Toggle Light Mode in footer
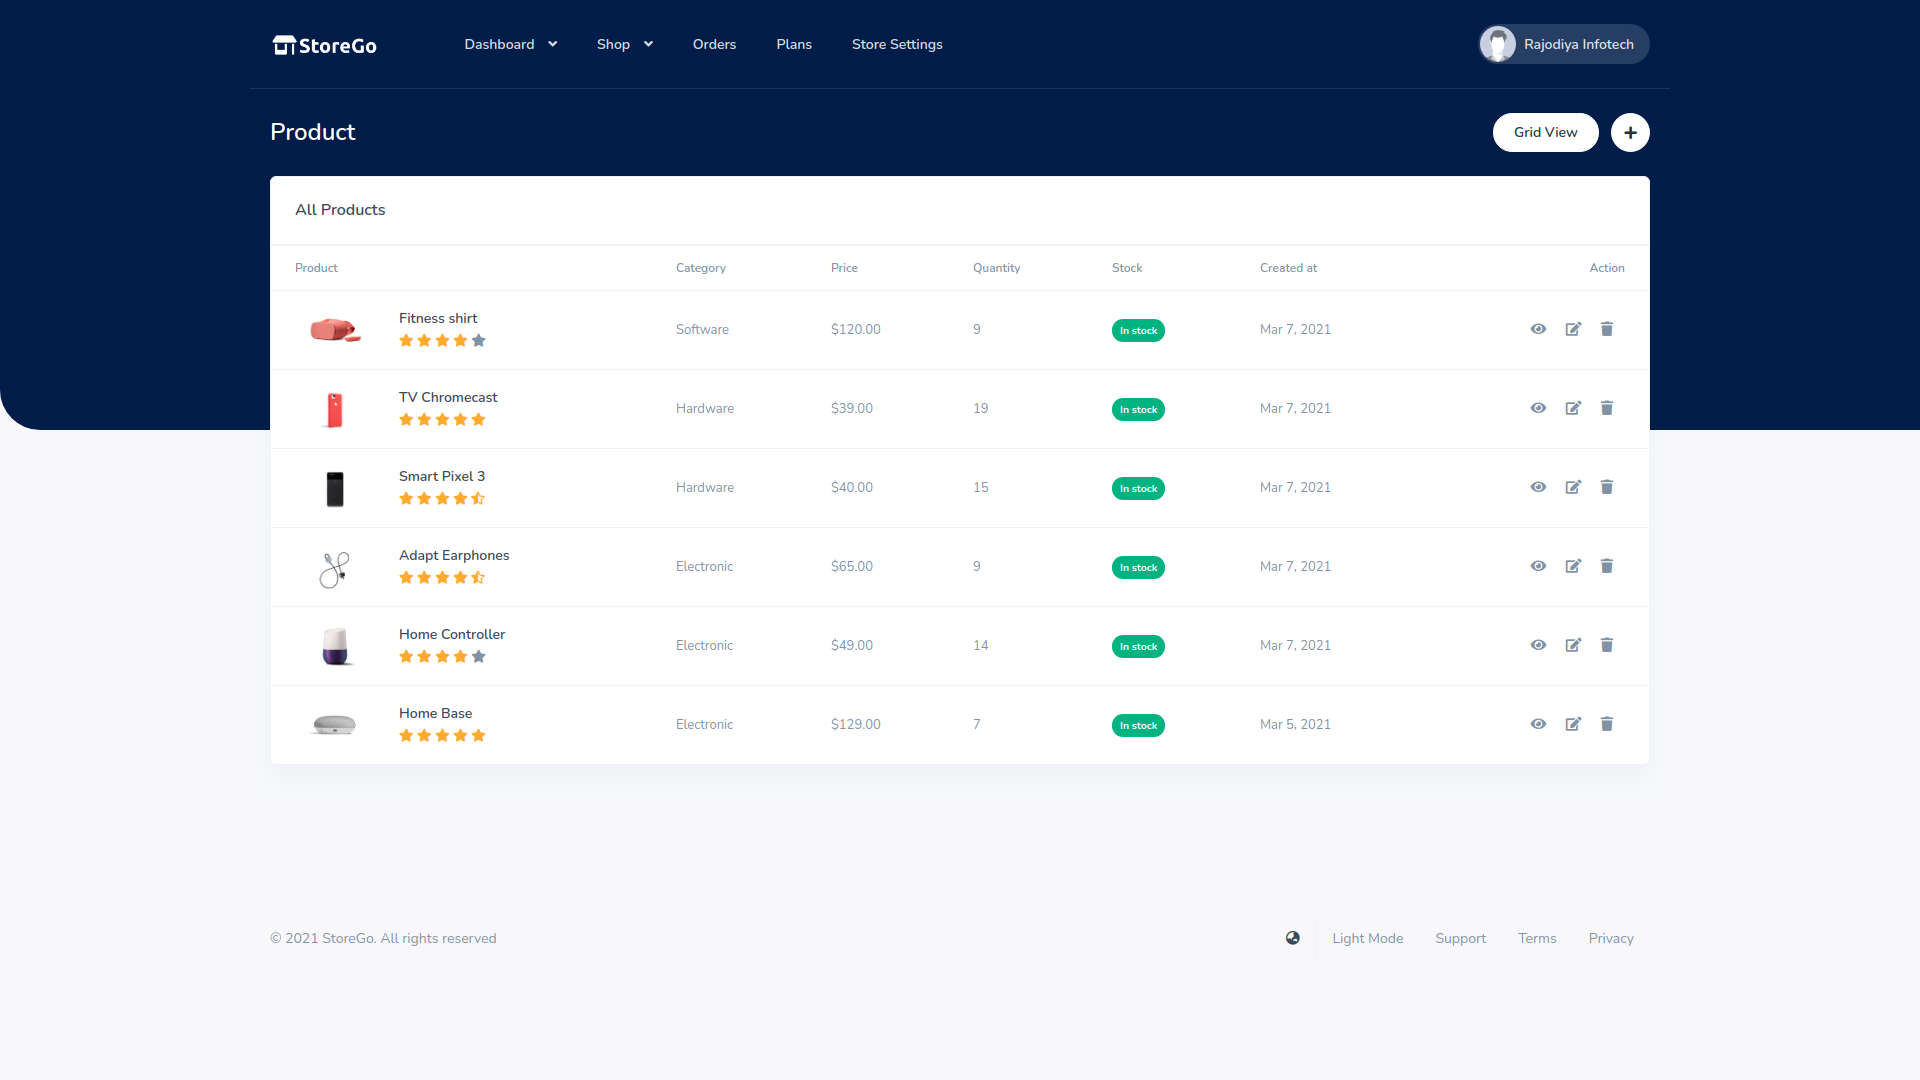The image size is (1920, 1080). tap(1367, 938)
